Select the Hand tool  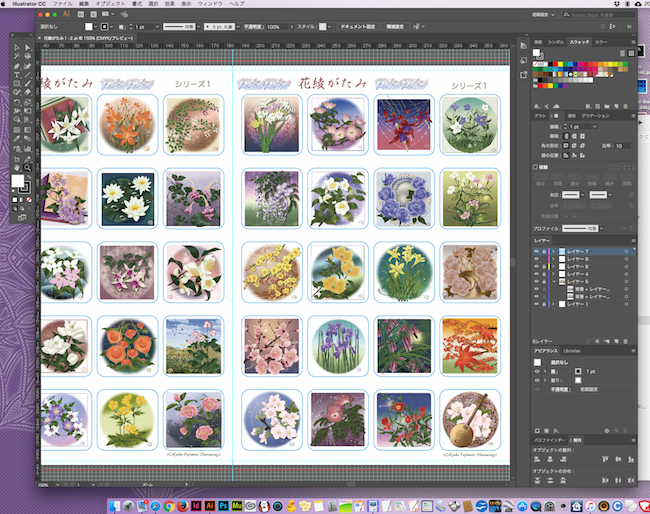tap(17, 168)
